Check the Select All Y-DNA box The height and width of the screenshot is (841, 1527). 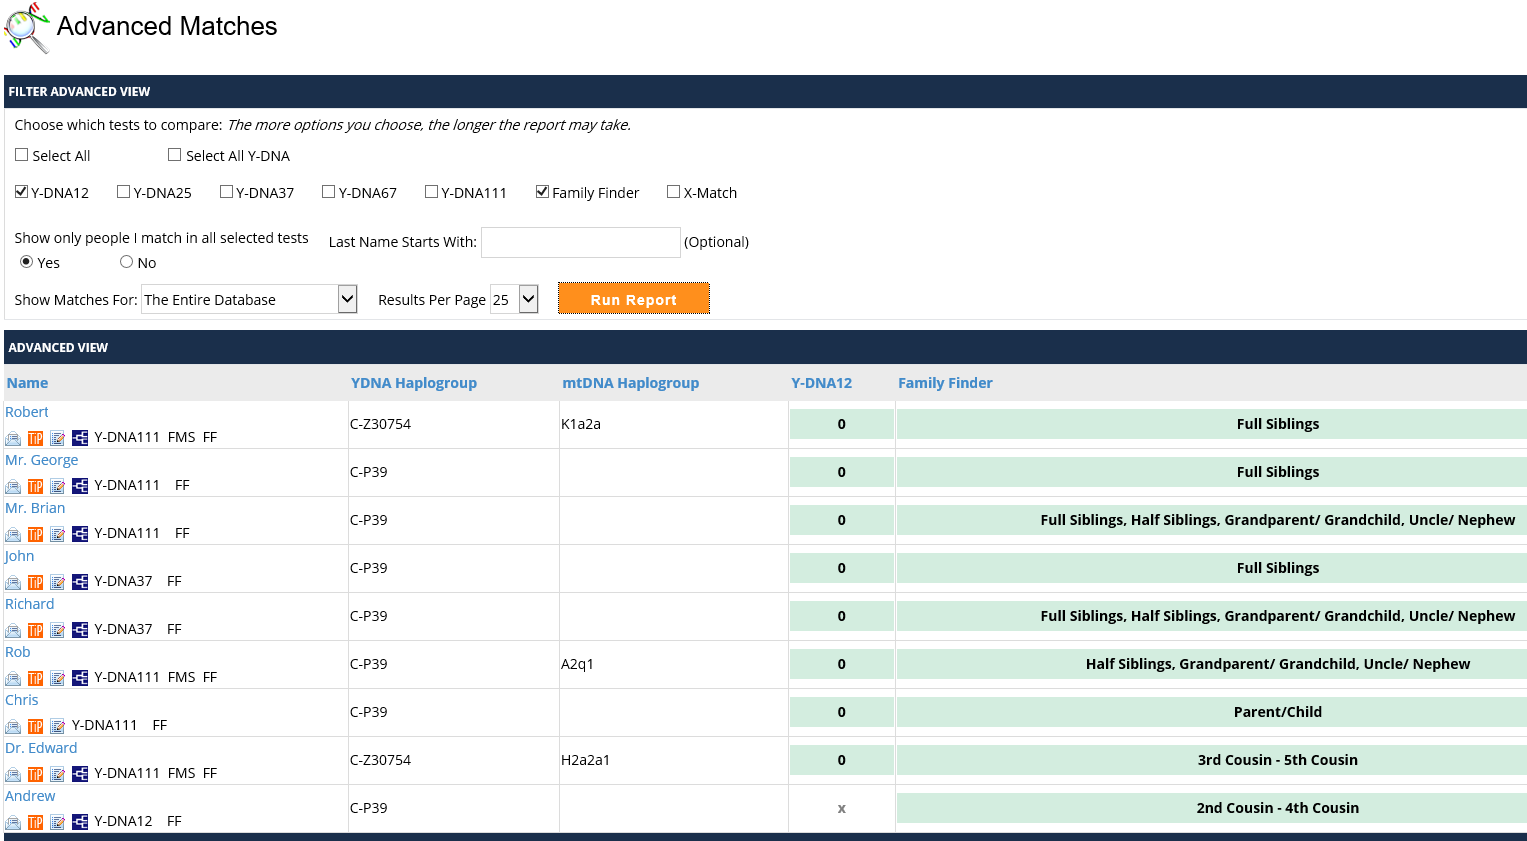pyautogui.click(x=174, y=154)
